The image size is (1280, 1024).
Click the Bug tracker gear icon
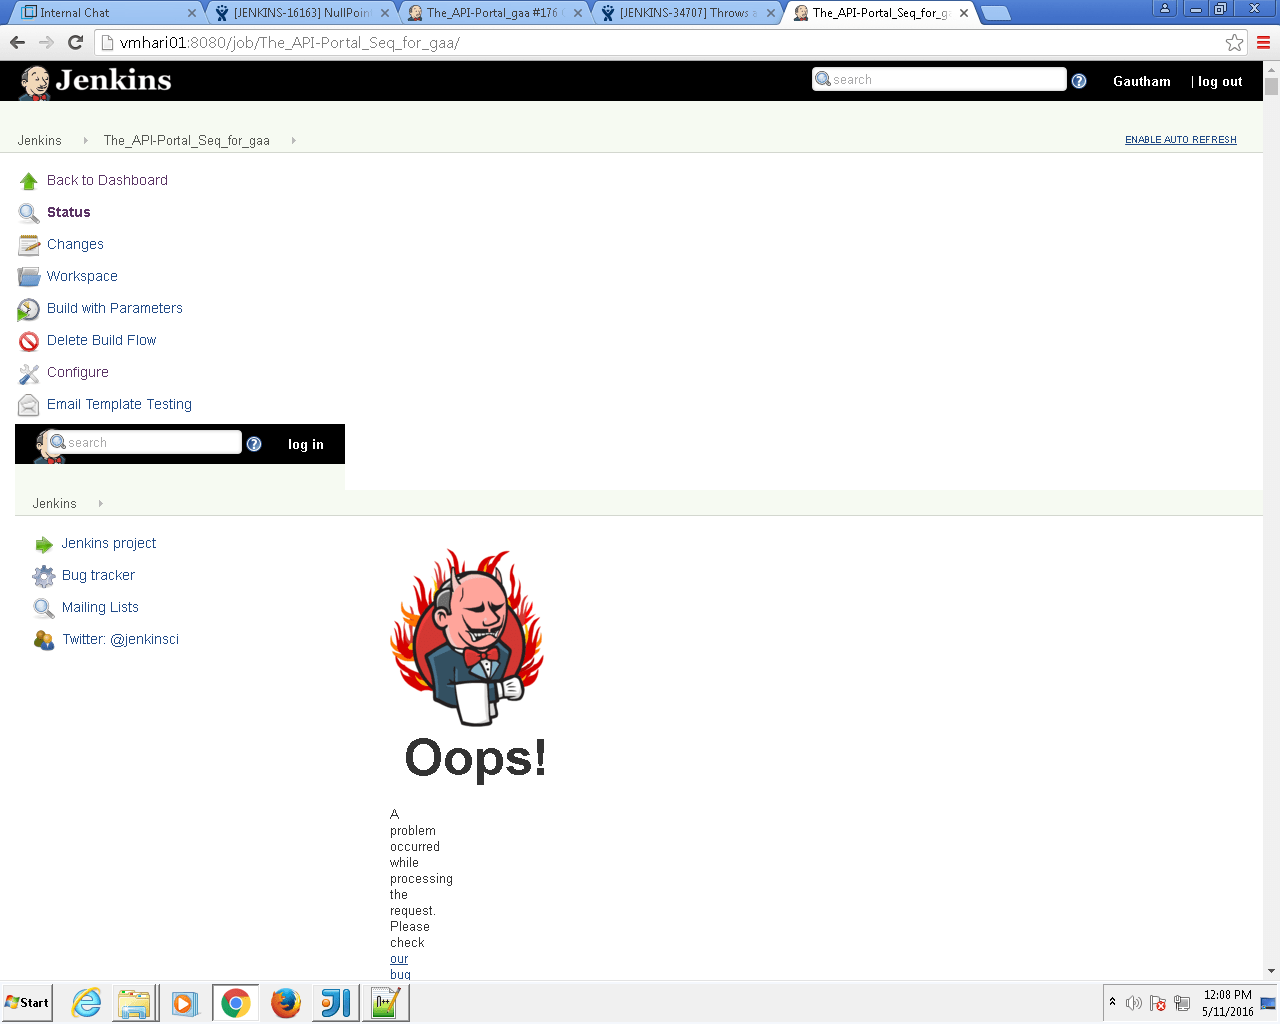(44, 575)
